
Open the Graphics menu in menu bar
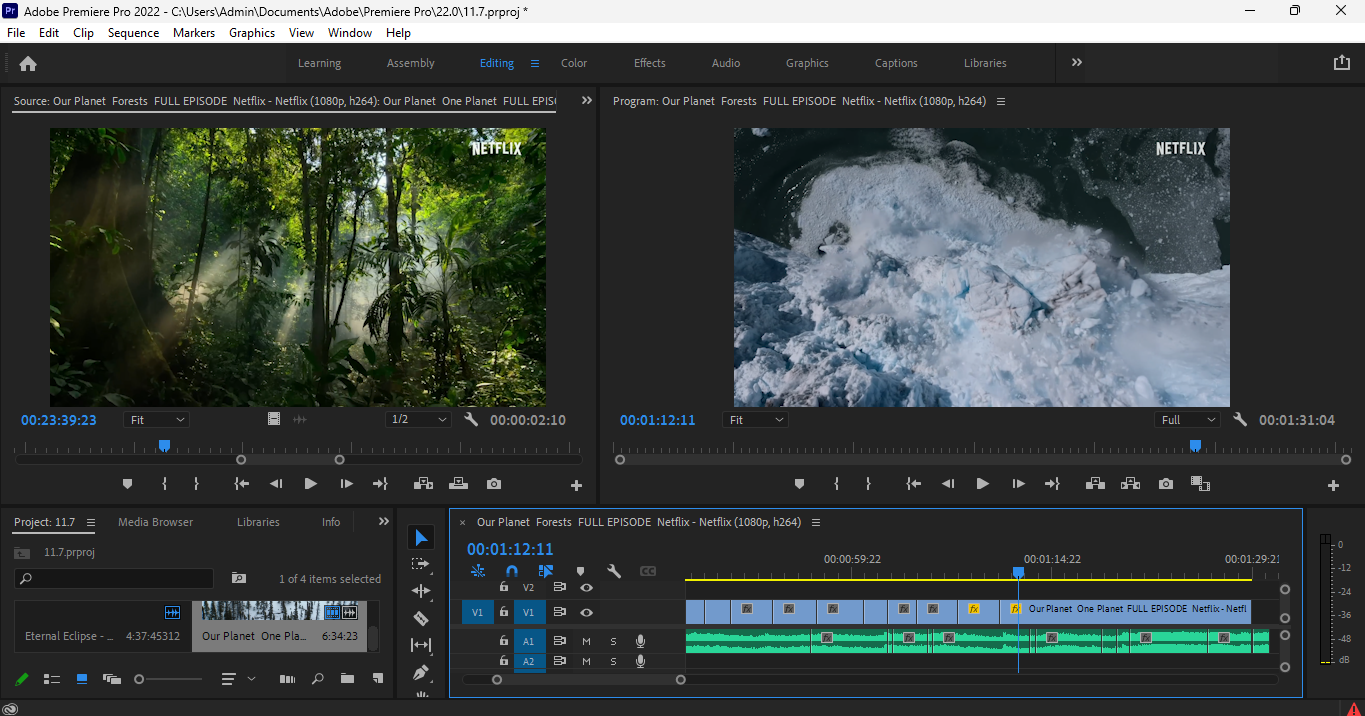click(252, 33)
